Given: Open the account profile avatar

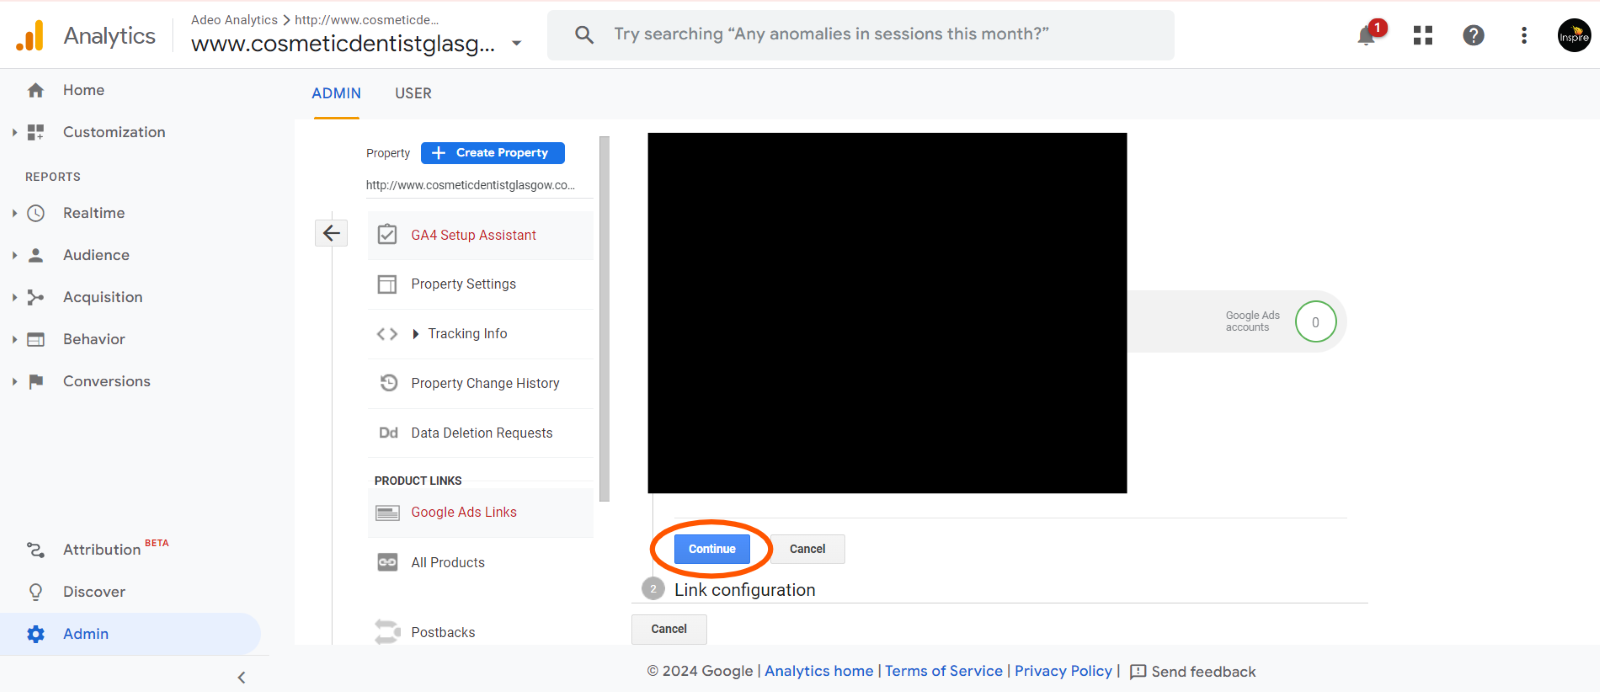Looking at the screenshot, I should pyautogui.click(x=1574, y=36).
